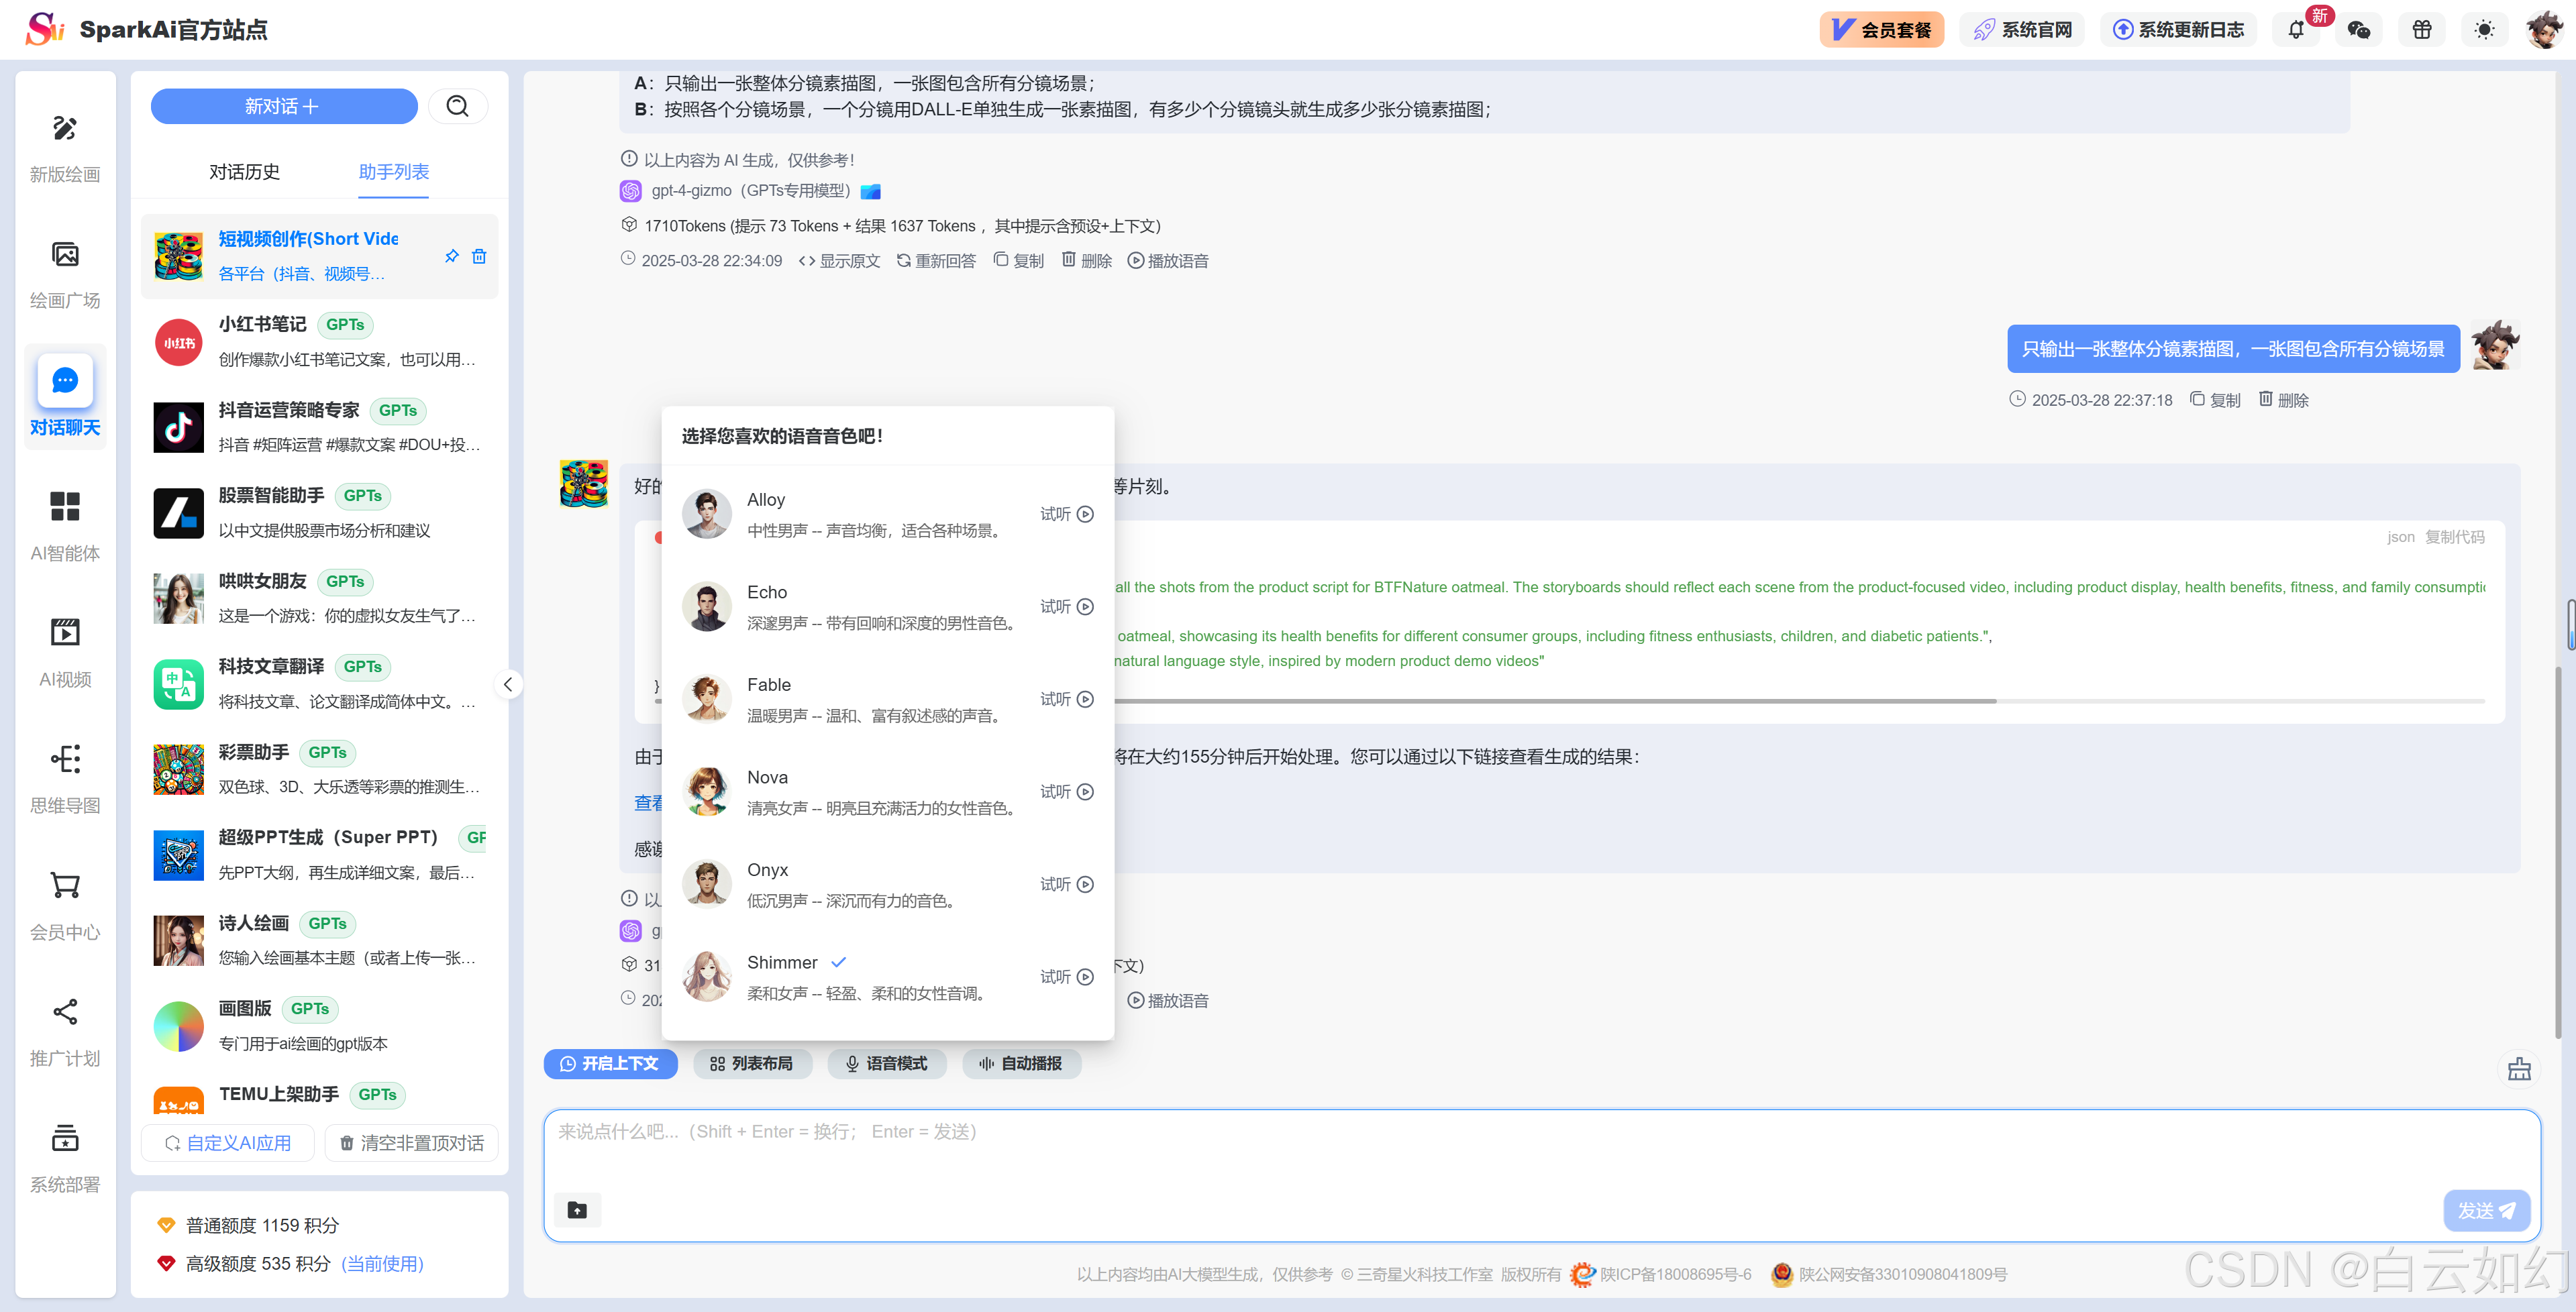Viewport: 2576px width, 1312px height.
Task: Click the gift box icon
Action: pyautogui.click(x=2421, y=30)
